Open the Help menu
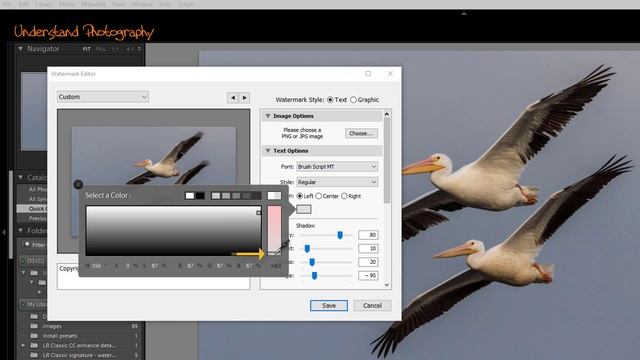Image resolution: width=640 pixels, height=360 pixels. point(165,4)
